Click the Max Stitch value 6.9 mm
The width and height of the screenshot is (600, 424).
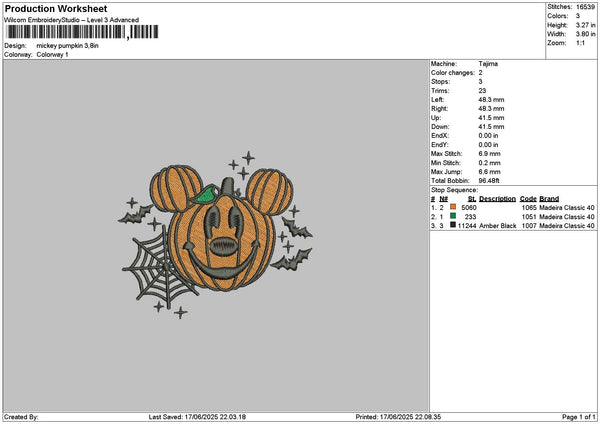(489, 153)
